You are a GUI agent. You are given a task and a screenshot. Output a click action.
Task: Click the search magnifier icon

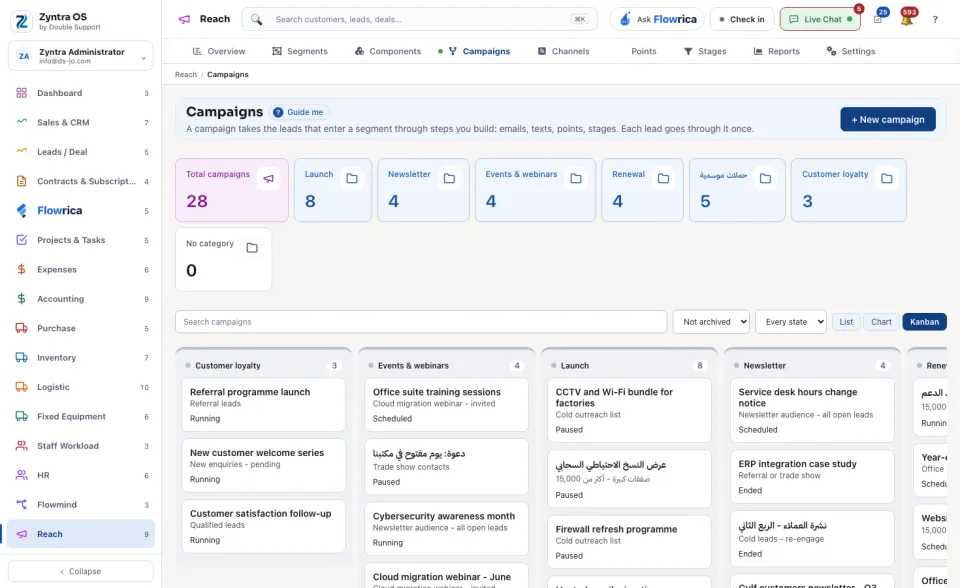257,20
